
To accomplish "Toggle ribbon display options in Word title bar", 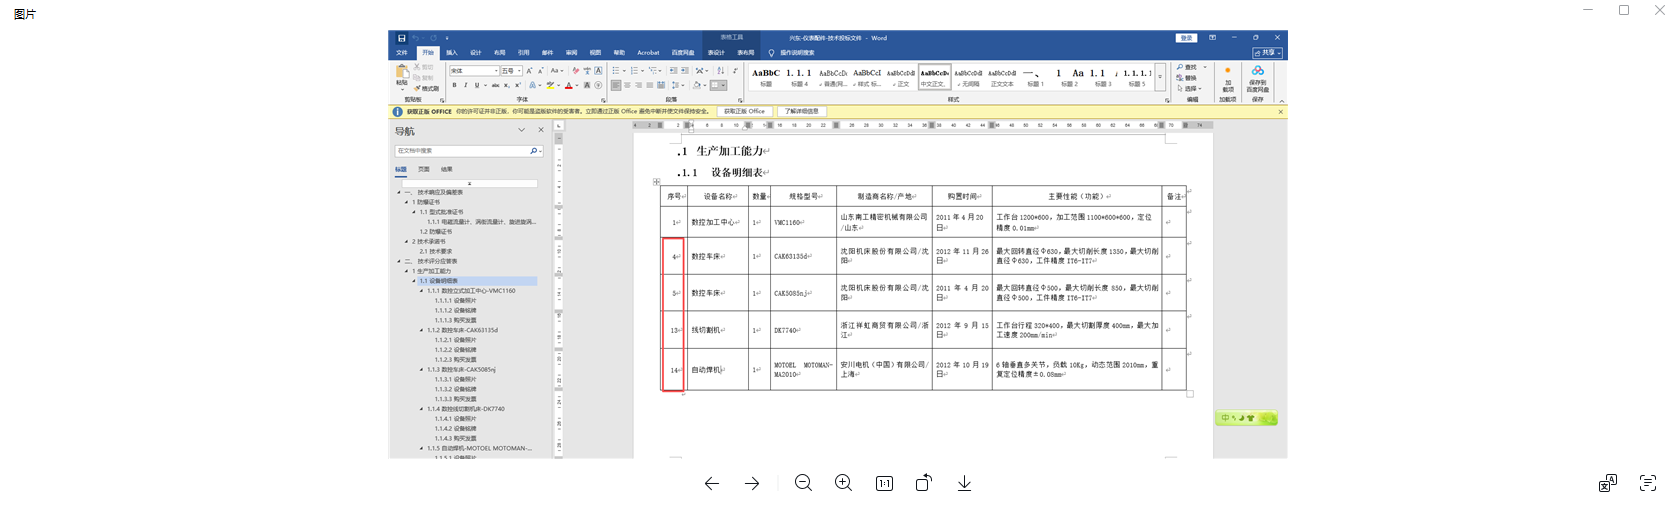I will tap(1212, 38).
